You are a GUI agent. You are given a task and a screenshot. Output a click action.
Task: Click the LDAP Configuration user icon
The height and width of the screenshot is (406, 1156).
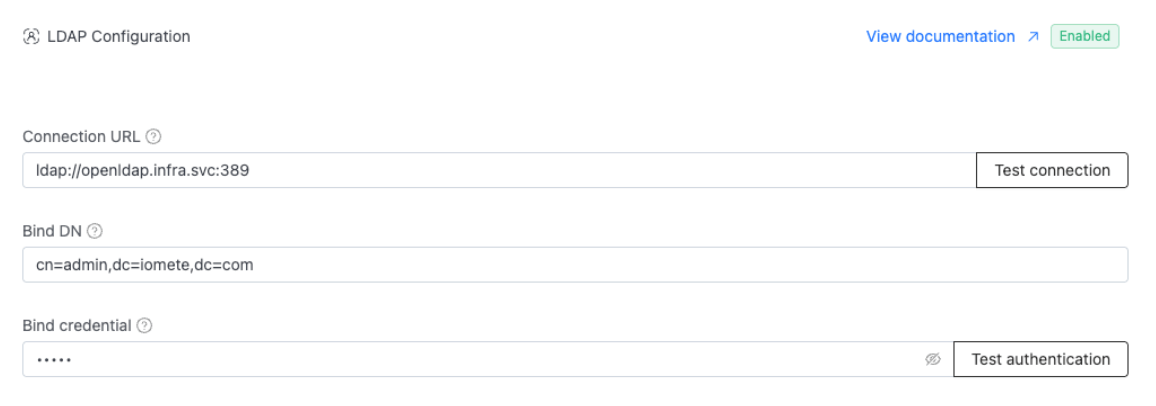31,37
